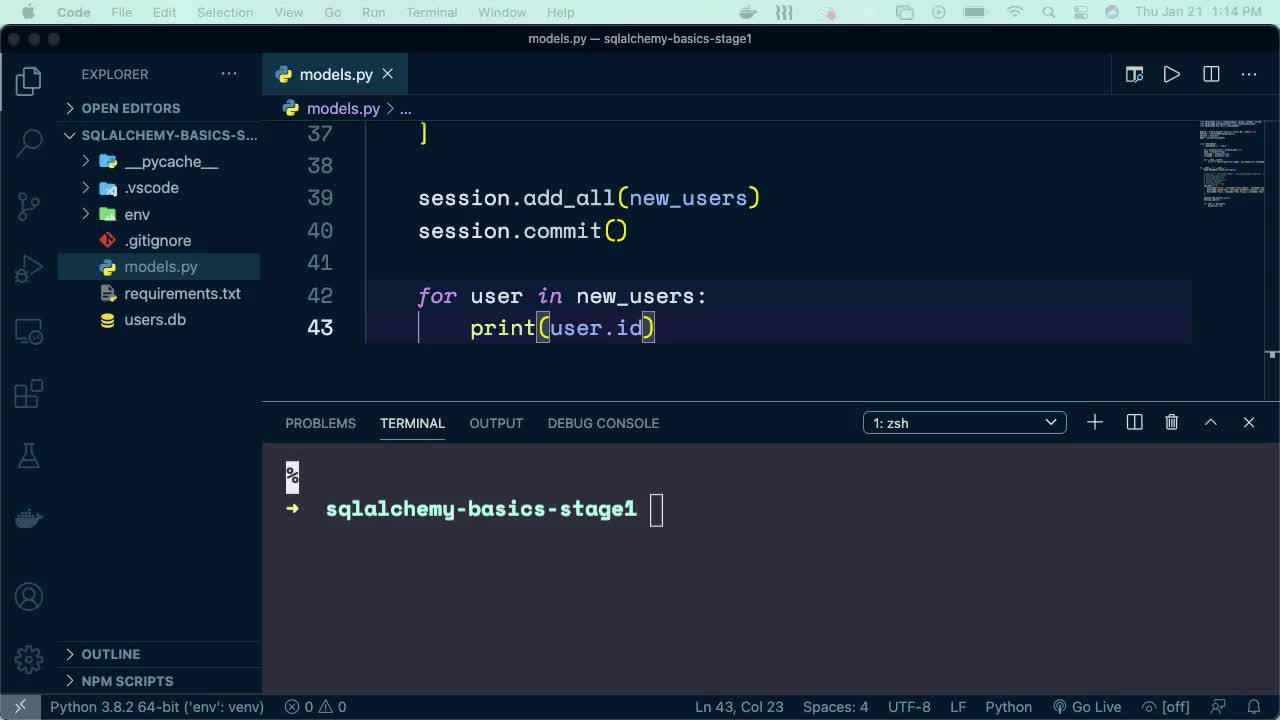Click the terminal prompt input area

(x=656, y=510)
